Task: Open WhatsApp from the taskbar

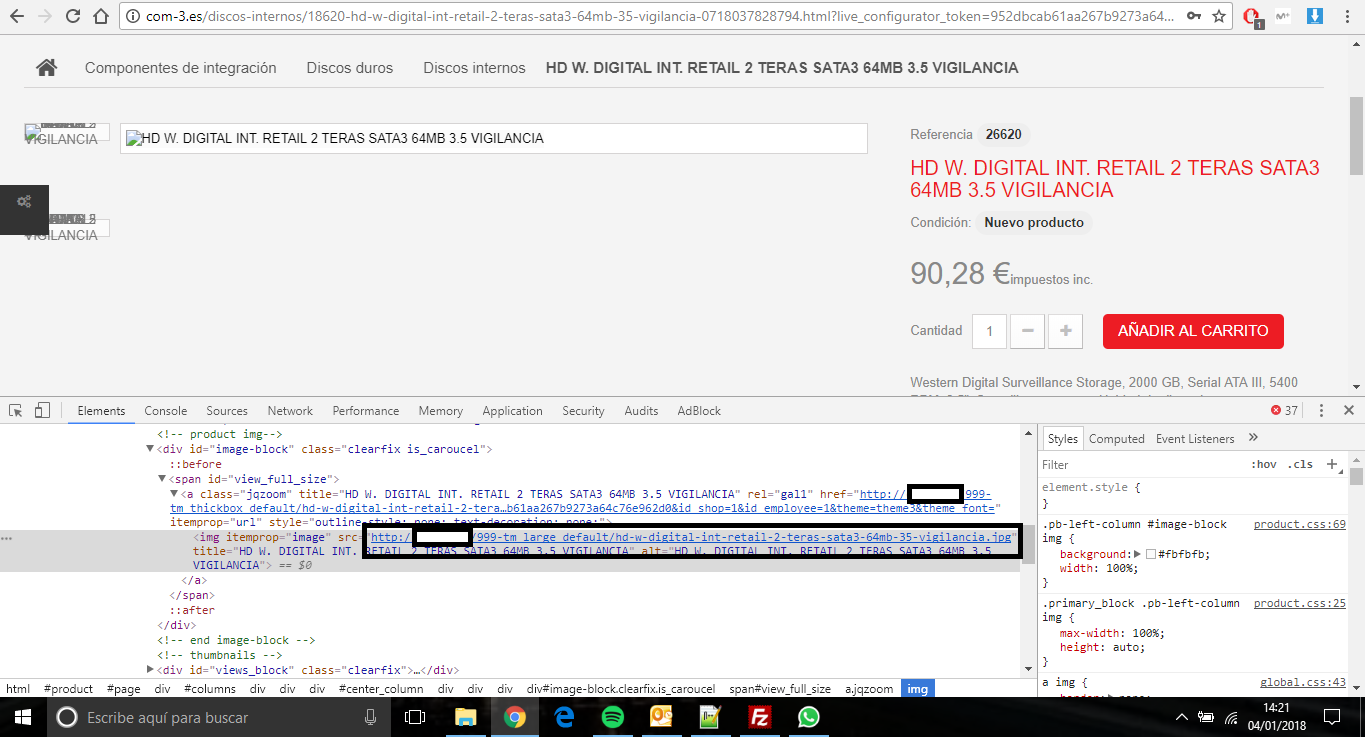Action: pyautogui.click(x=809, y=717)
